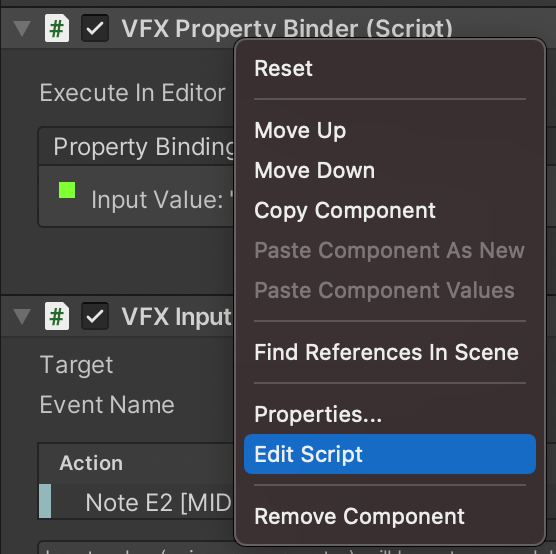The width and height of the screenshot is (556, 554).
Task: Select the Input Value property binding row
Action: pyautogui.click(x=136, y=196)
